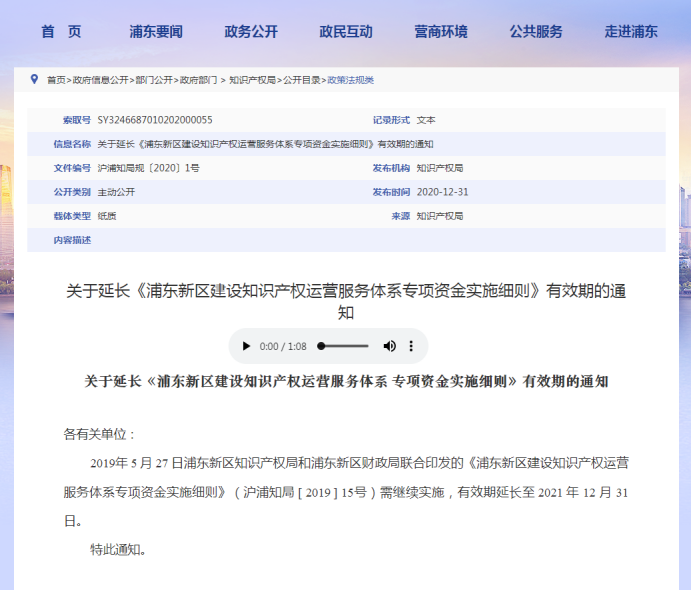Open the 首页 navigation tab
Viewport: 691px width, 590px height.
pyautogui.click(x=62, y=31)
